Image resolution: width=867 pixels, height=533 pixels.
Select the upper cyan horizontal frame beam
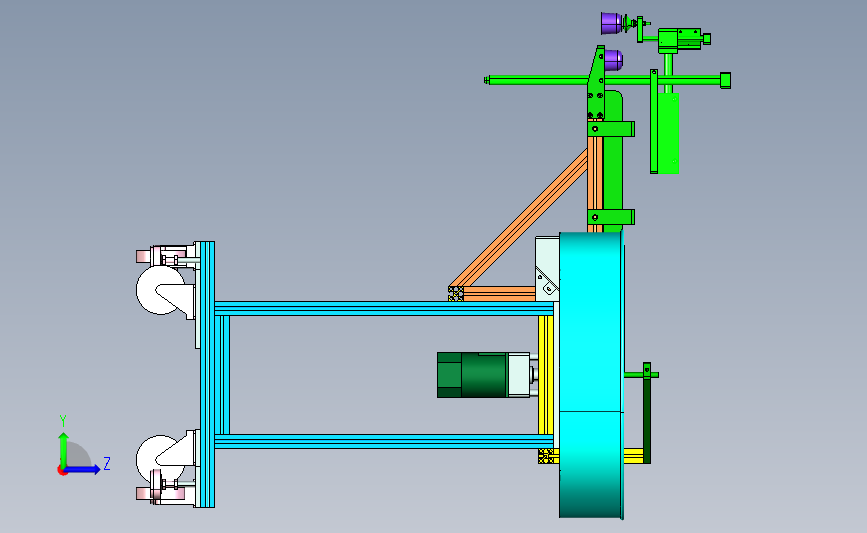coord(384,309)
